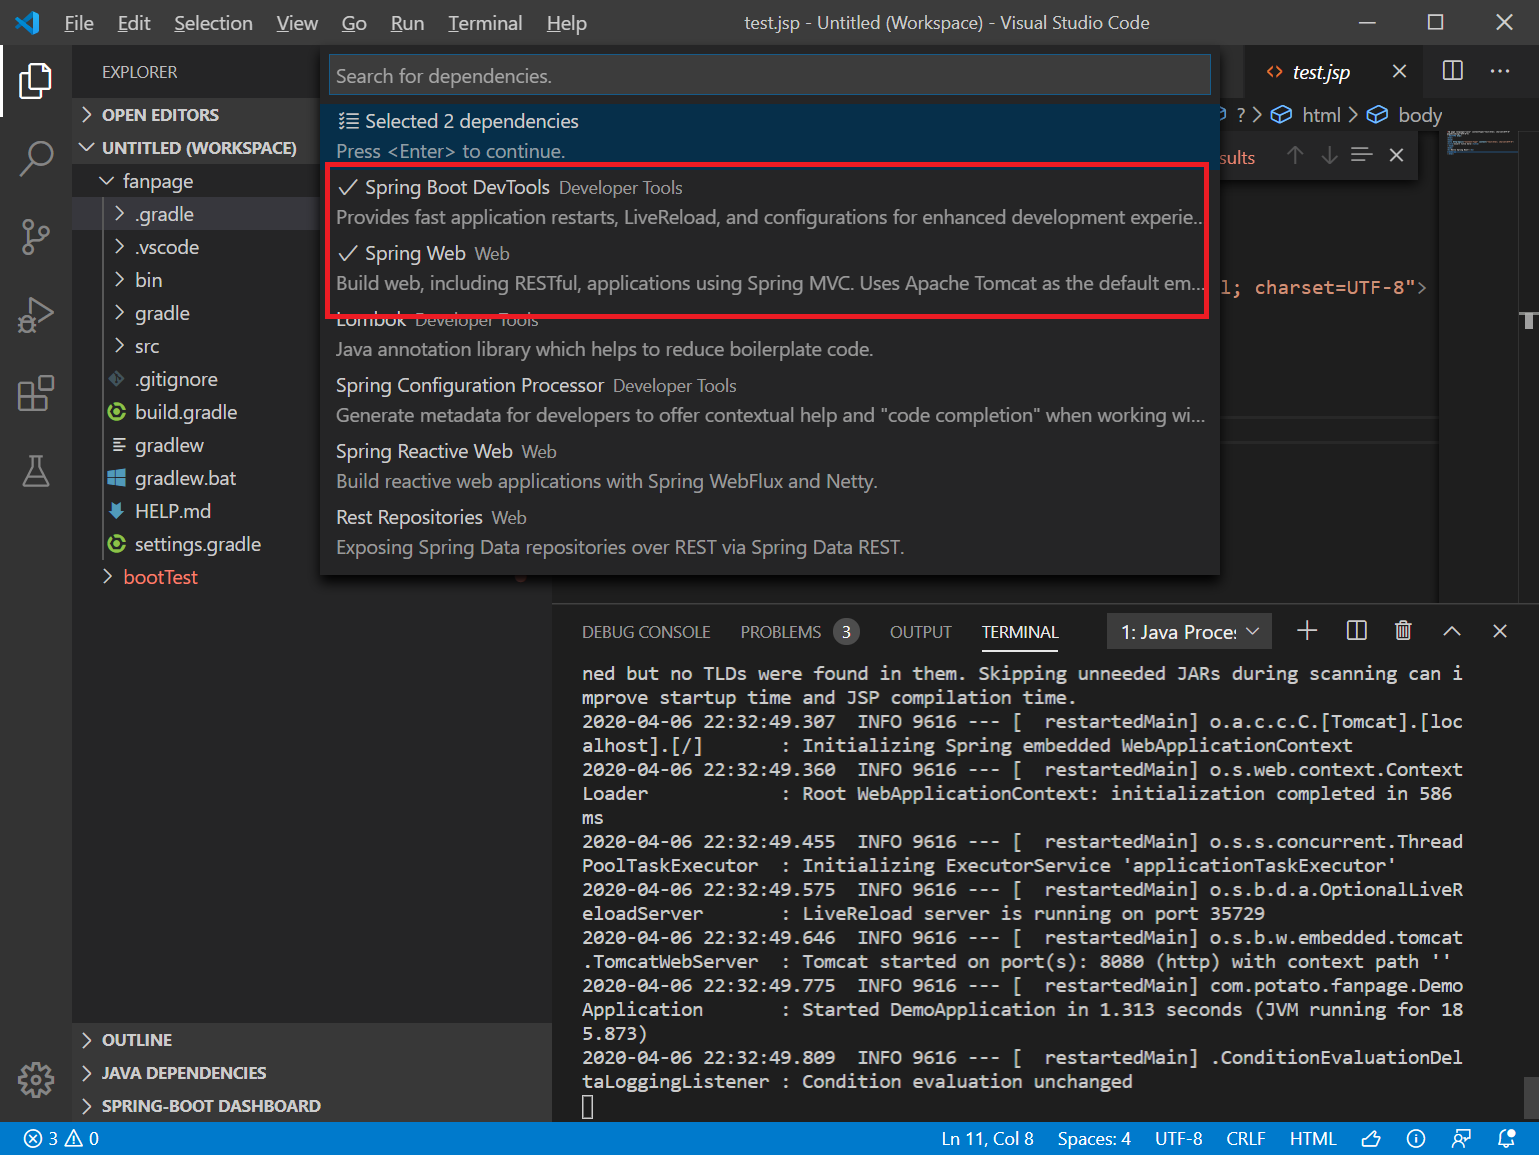
Task: Open the Test (flask) view
Action: click(x=36, y=471)
